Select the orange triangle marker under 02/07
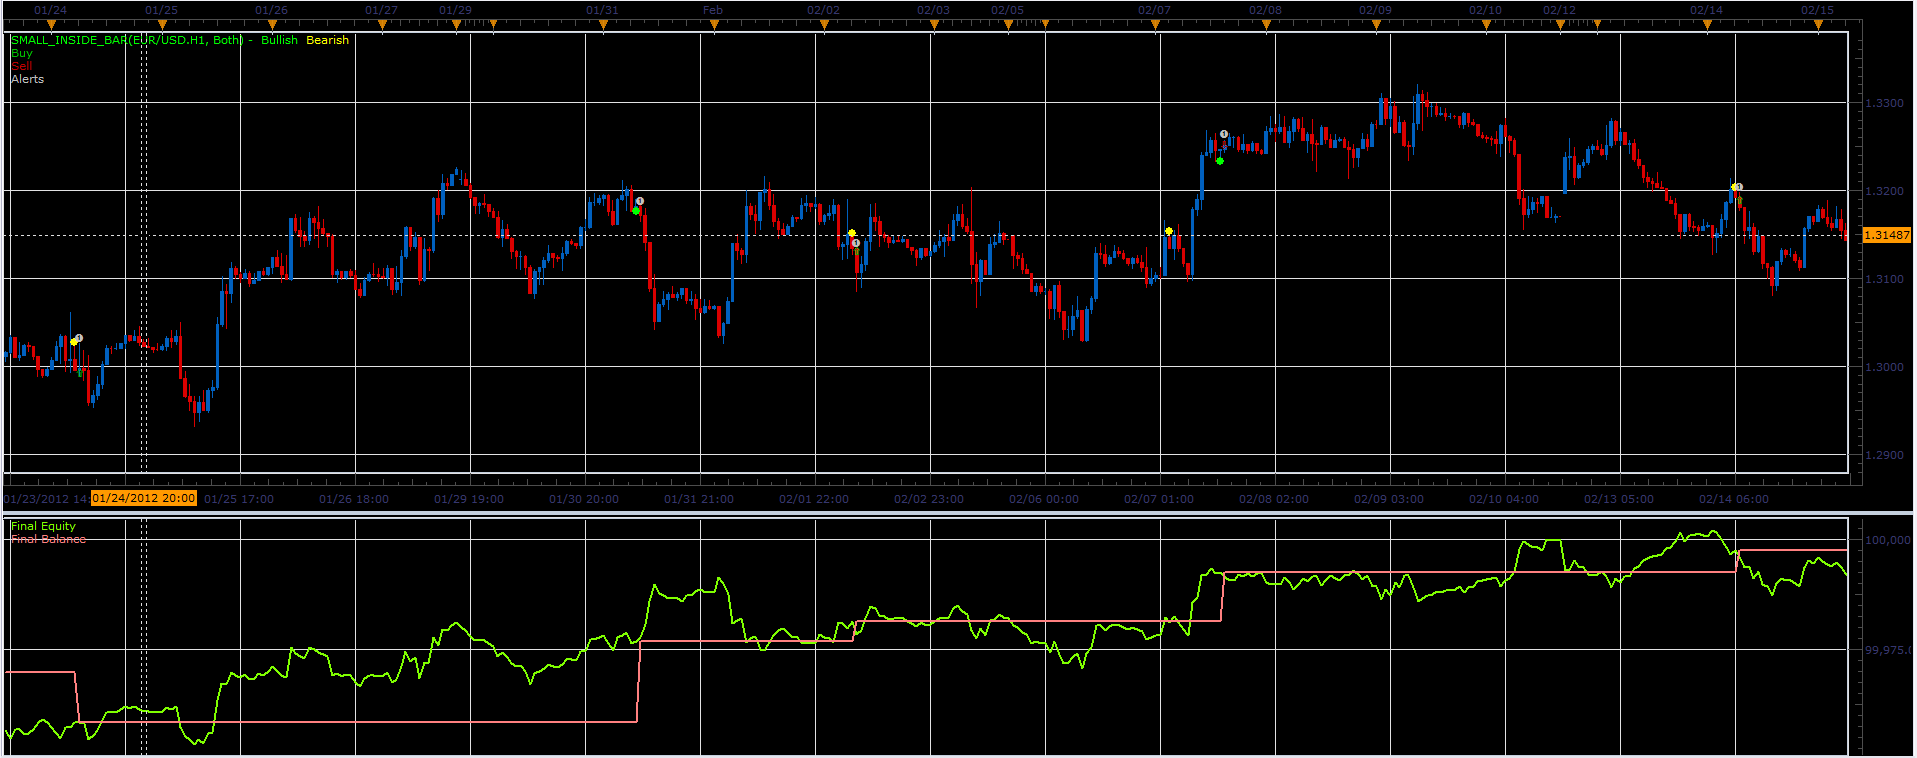 click(x=1155, y=25)
